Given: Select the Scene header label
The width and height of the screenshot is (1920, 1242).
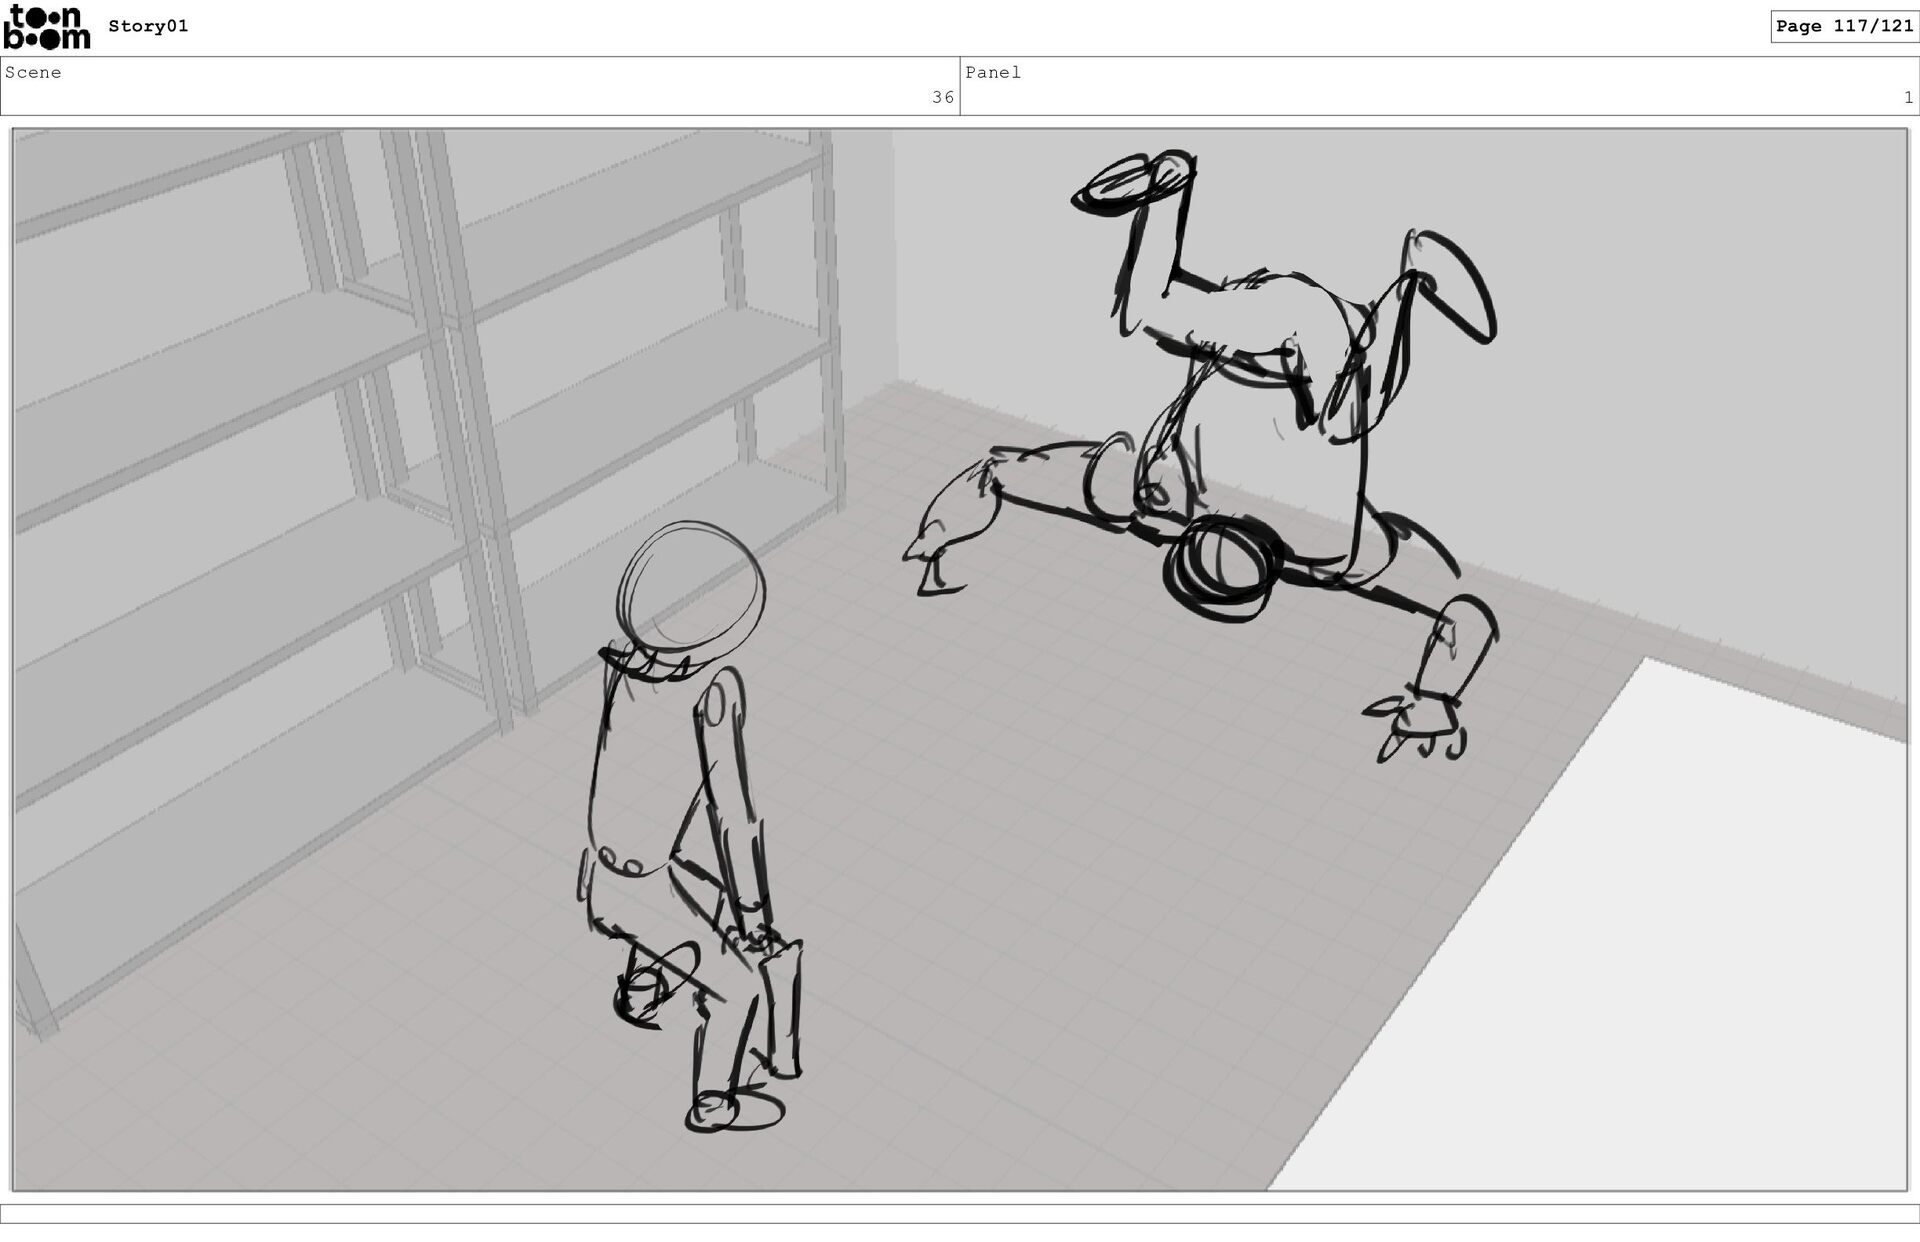Looking at the screenshot, I should 33,73.
